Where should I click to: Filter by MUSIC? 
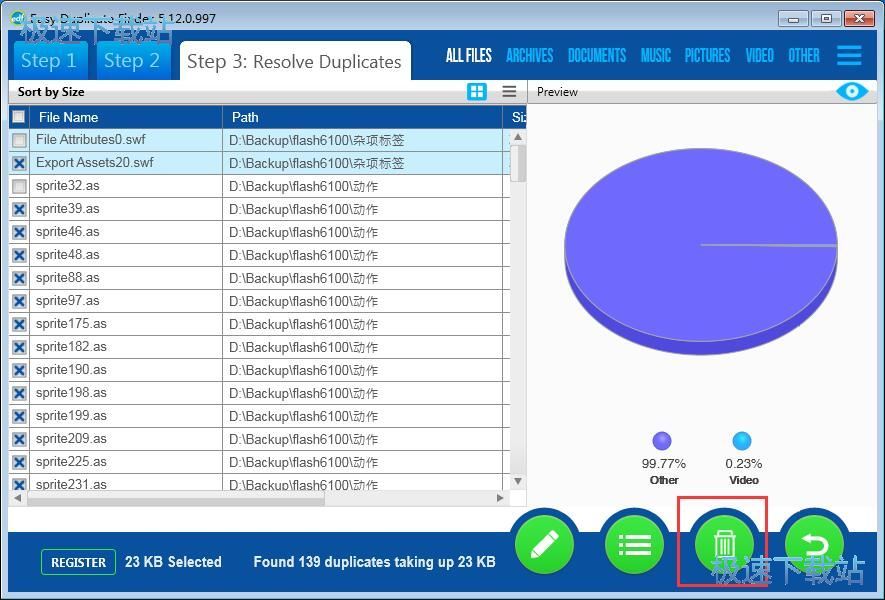click(x=655, y=55)
